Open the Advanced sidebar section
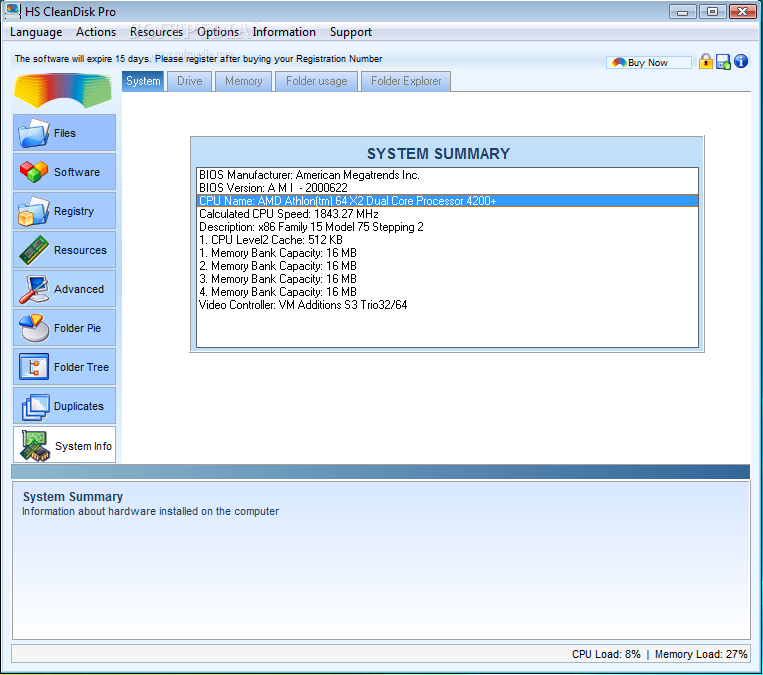763x675 pixels. point(64,289)
